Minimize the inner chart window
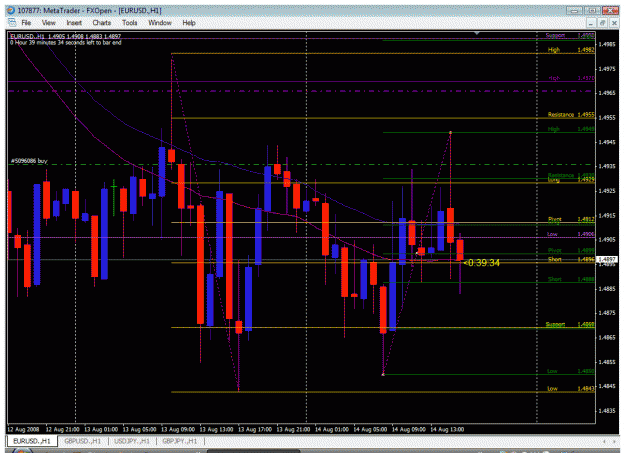 point(591,23)
